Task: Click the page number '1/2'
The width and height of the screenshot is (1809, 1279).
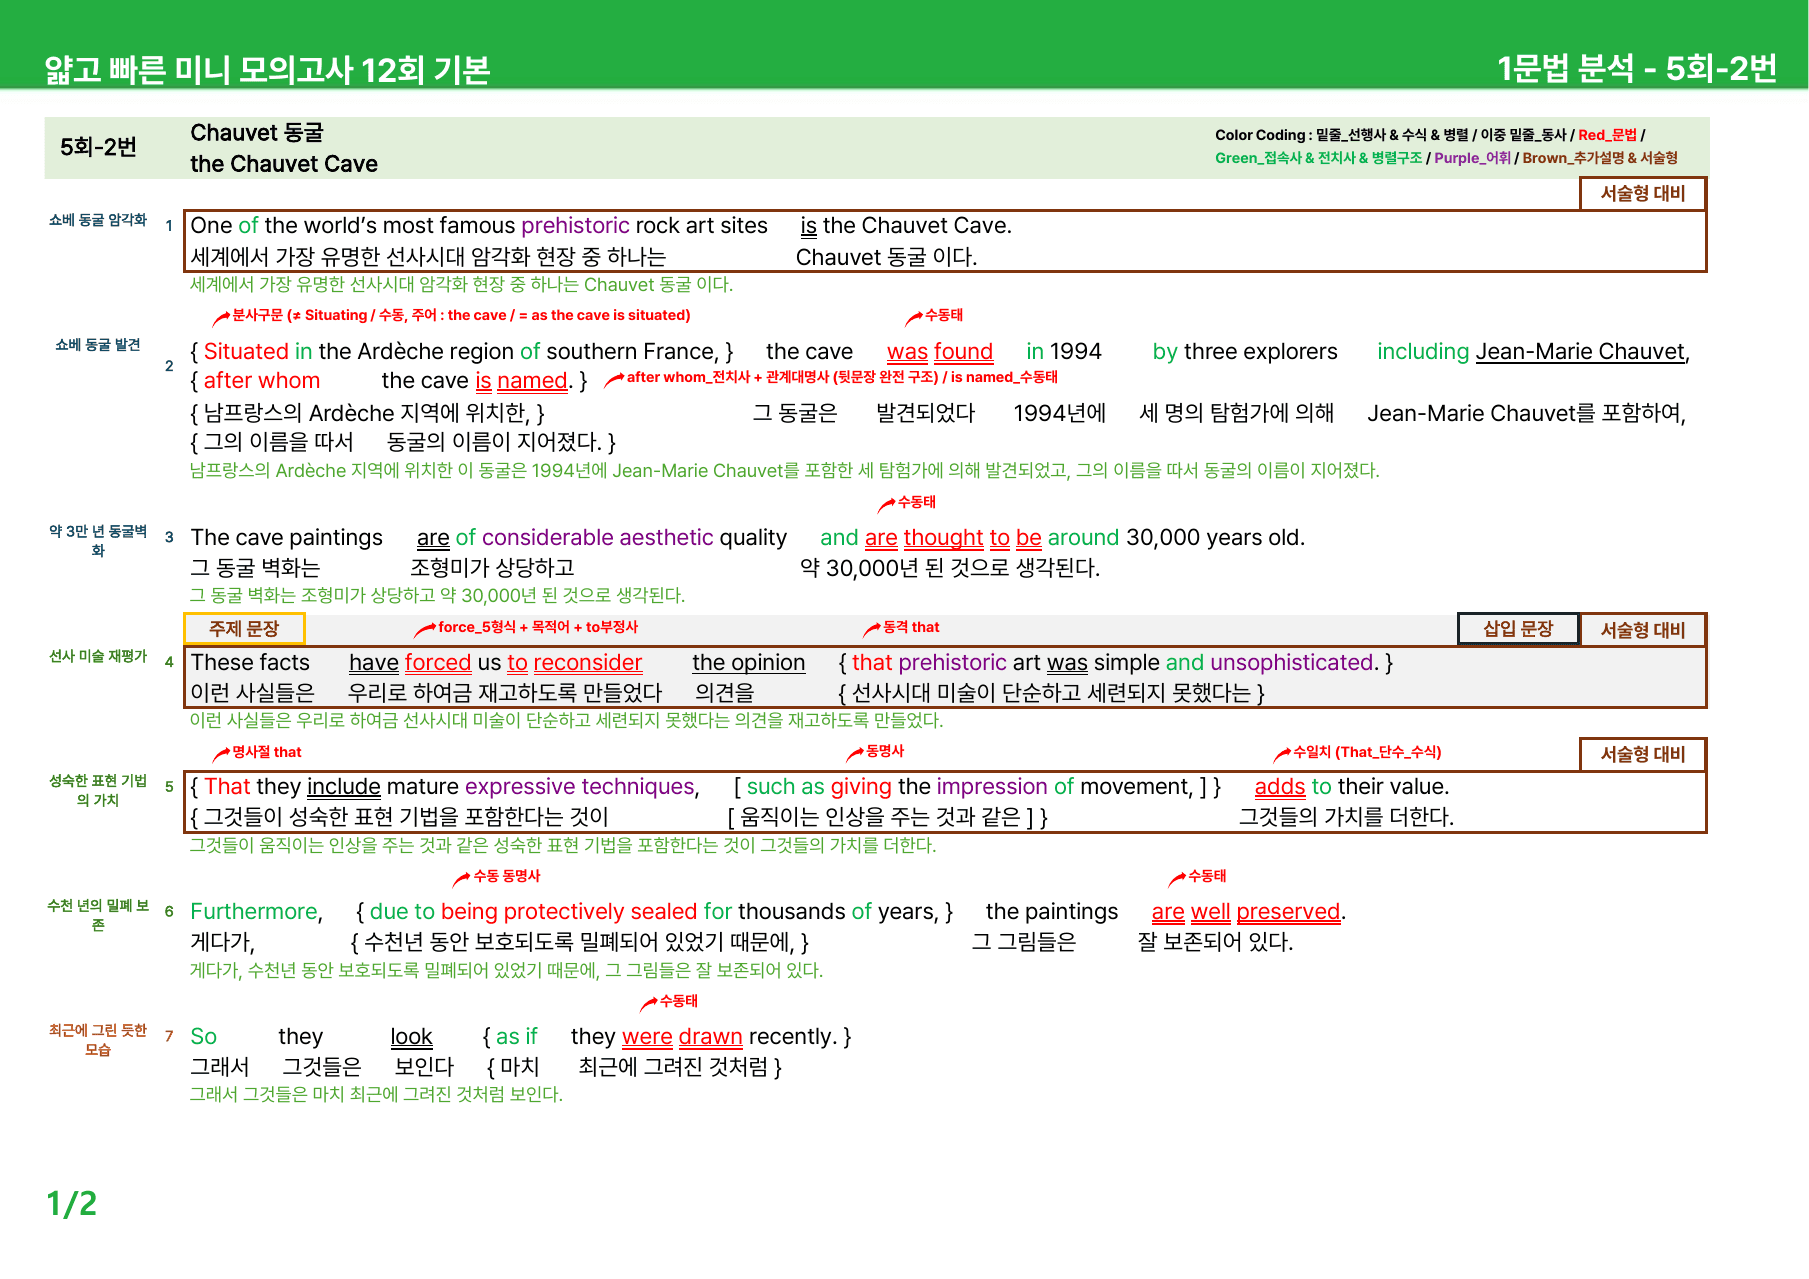Action: point(71,1203)
